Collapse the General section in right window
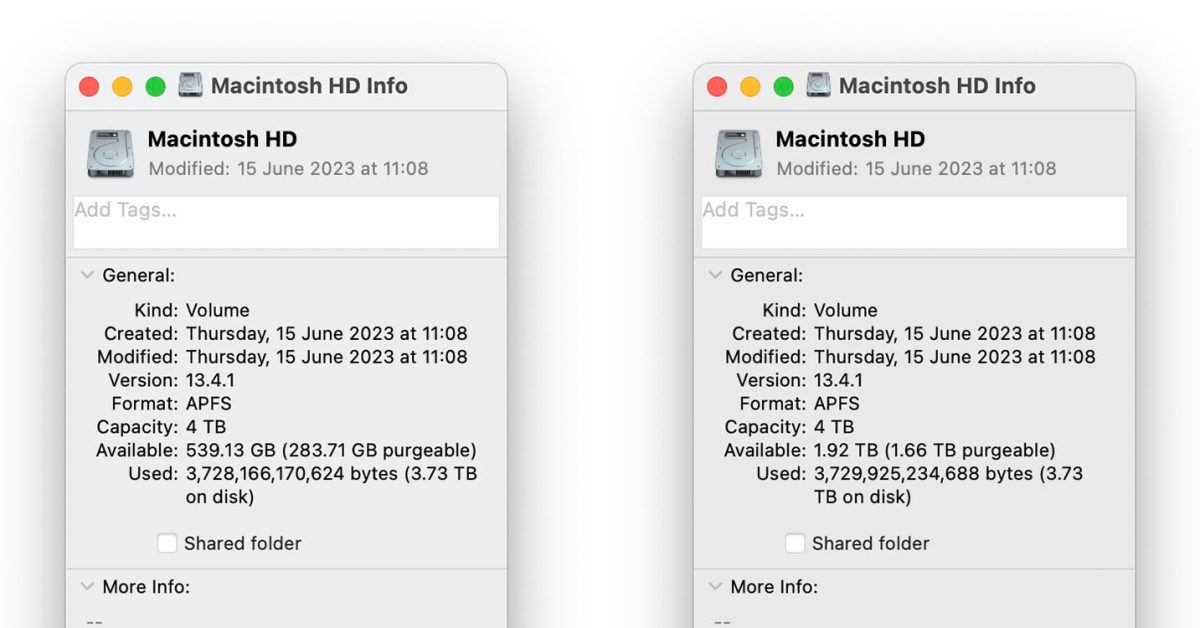The image size is (1200, 628). pyautogui.click(x=714, y=275)
